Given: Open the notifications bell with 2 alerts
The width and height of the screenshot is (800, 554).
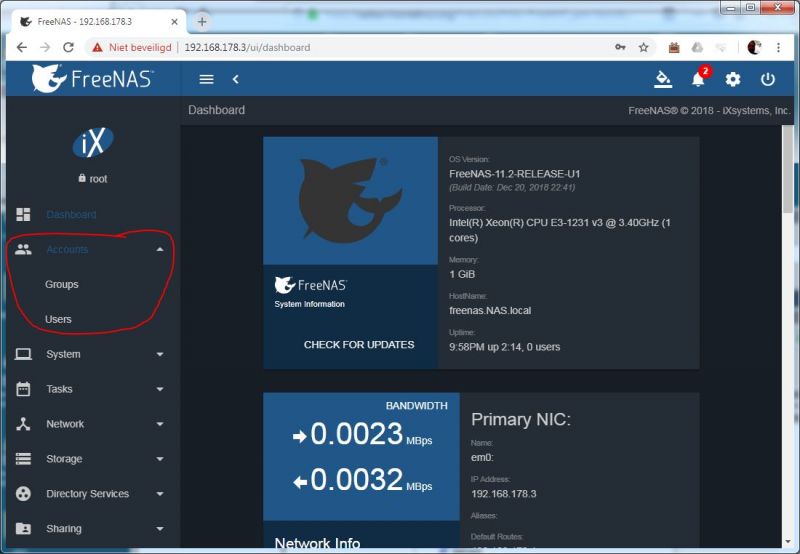Looking at the screenshot, I should [698, 79].
